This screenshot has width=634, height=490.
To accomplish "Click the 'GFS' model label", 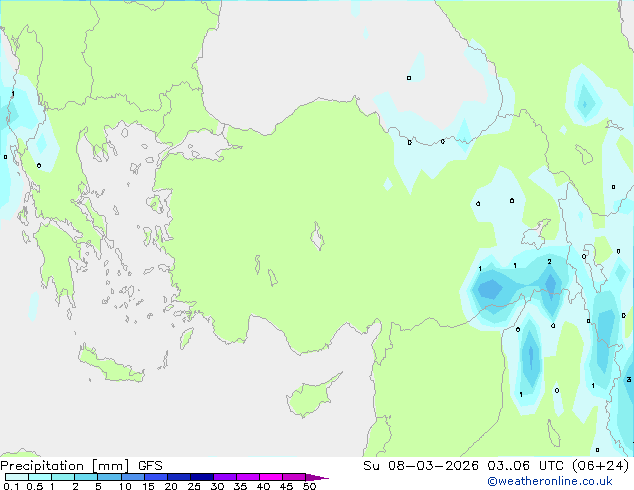I will click(150, 466).
